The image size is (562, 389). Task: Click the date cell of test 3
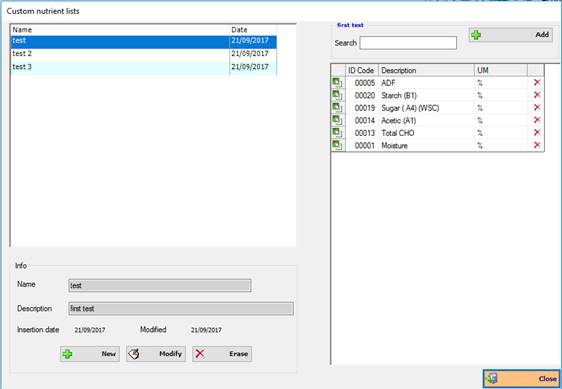253,68
